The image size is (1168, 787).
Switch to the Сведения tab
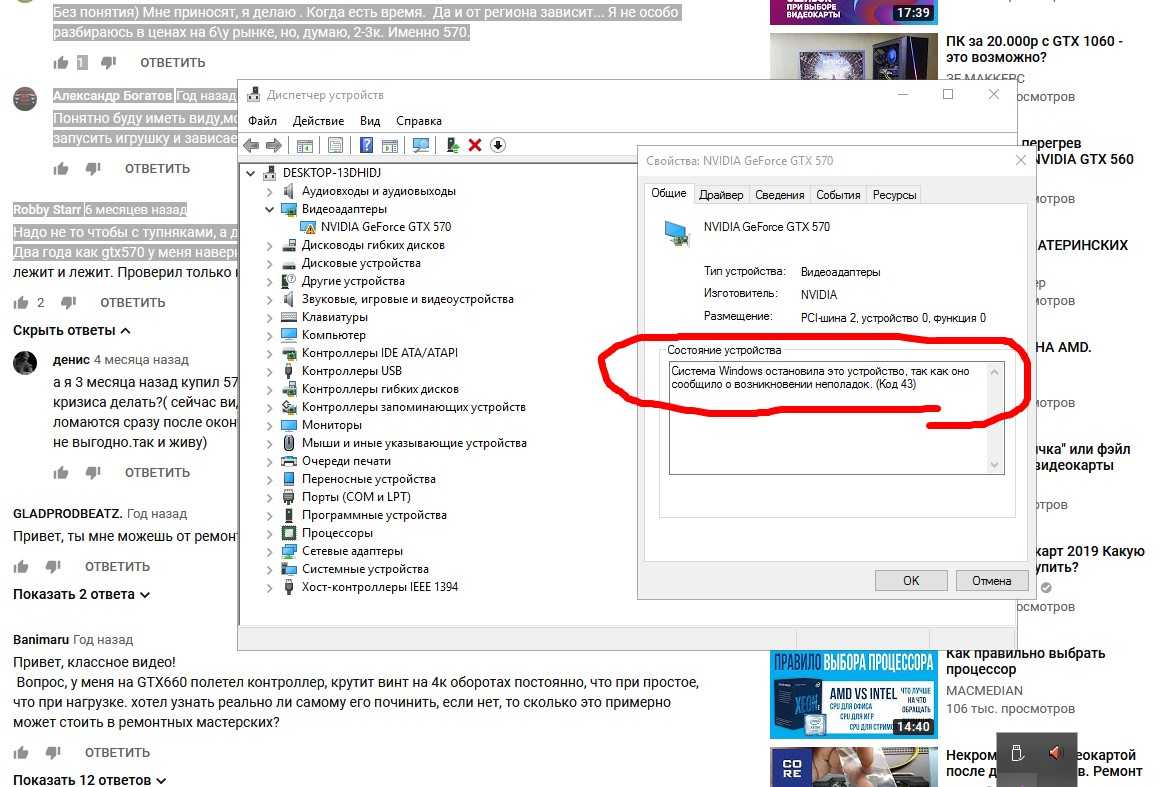point(780,195)
